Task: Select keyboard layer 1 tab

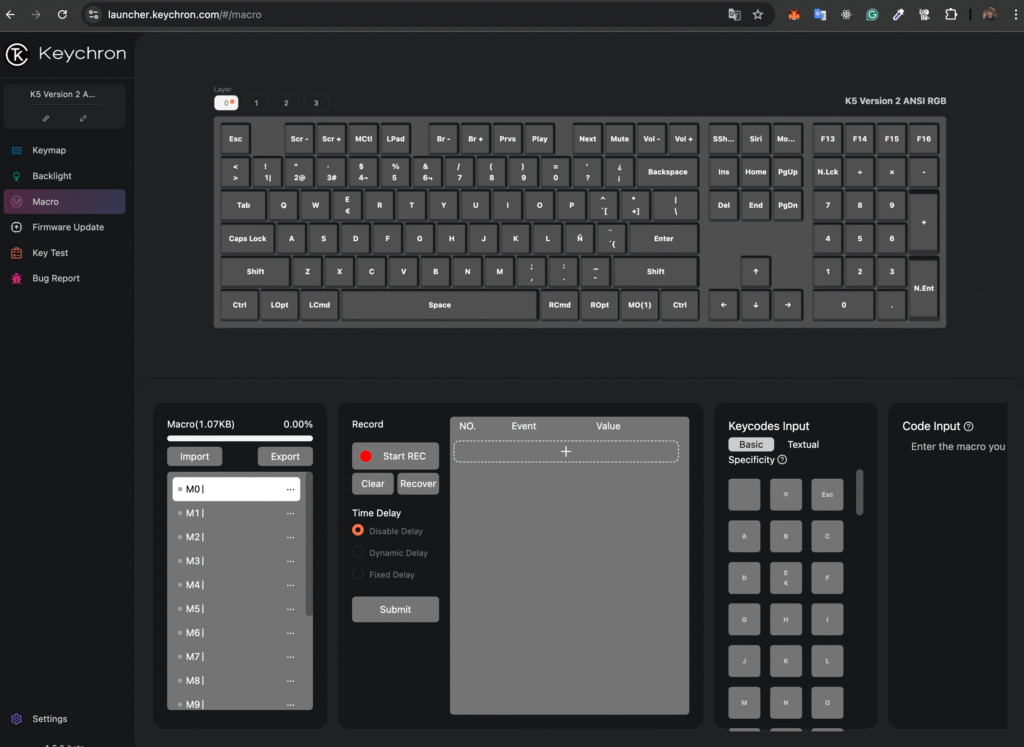Action: (256, 103)
